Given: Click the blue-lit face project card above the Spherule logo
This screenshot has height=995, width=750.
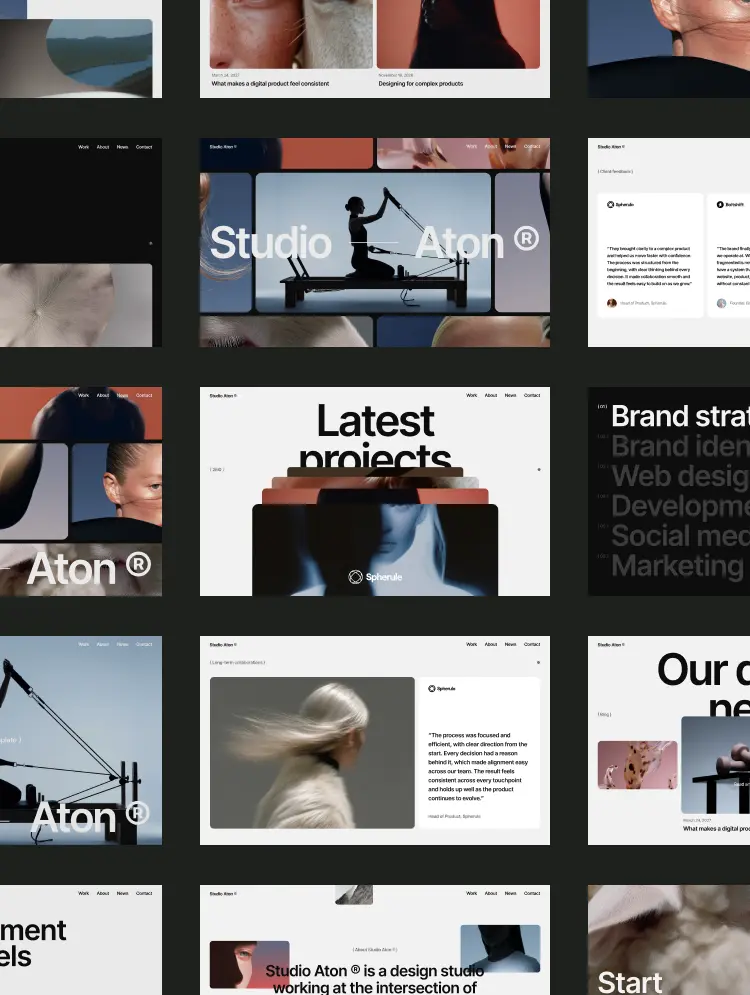Looking at the screenshot, I should pyautogui.click(x=375, y=550).
